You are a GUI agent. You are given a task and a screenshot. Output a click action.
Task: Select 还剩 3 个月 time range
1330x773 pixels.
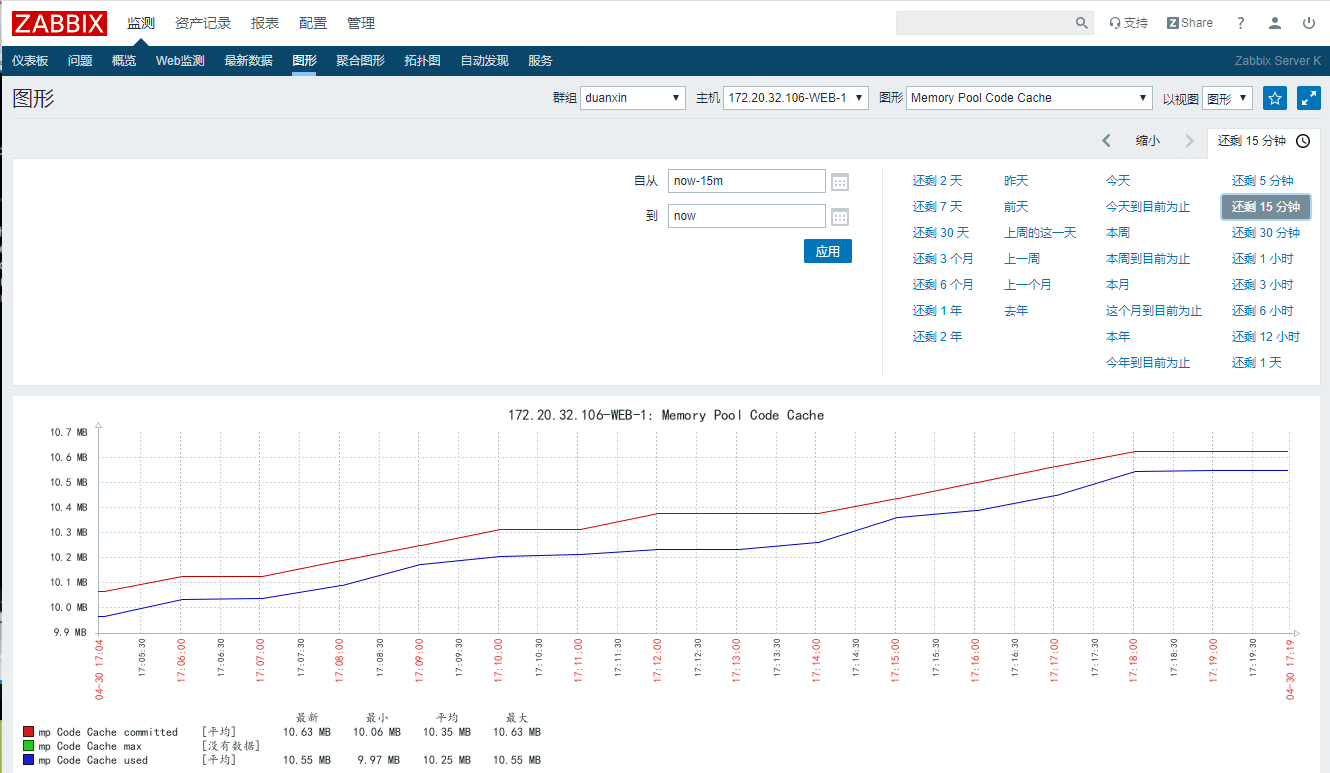(x=943, y=259)
